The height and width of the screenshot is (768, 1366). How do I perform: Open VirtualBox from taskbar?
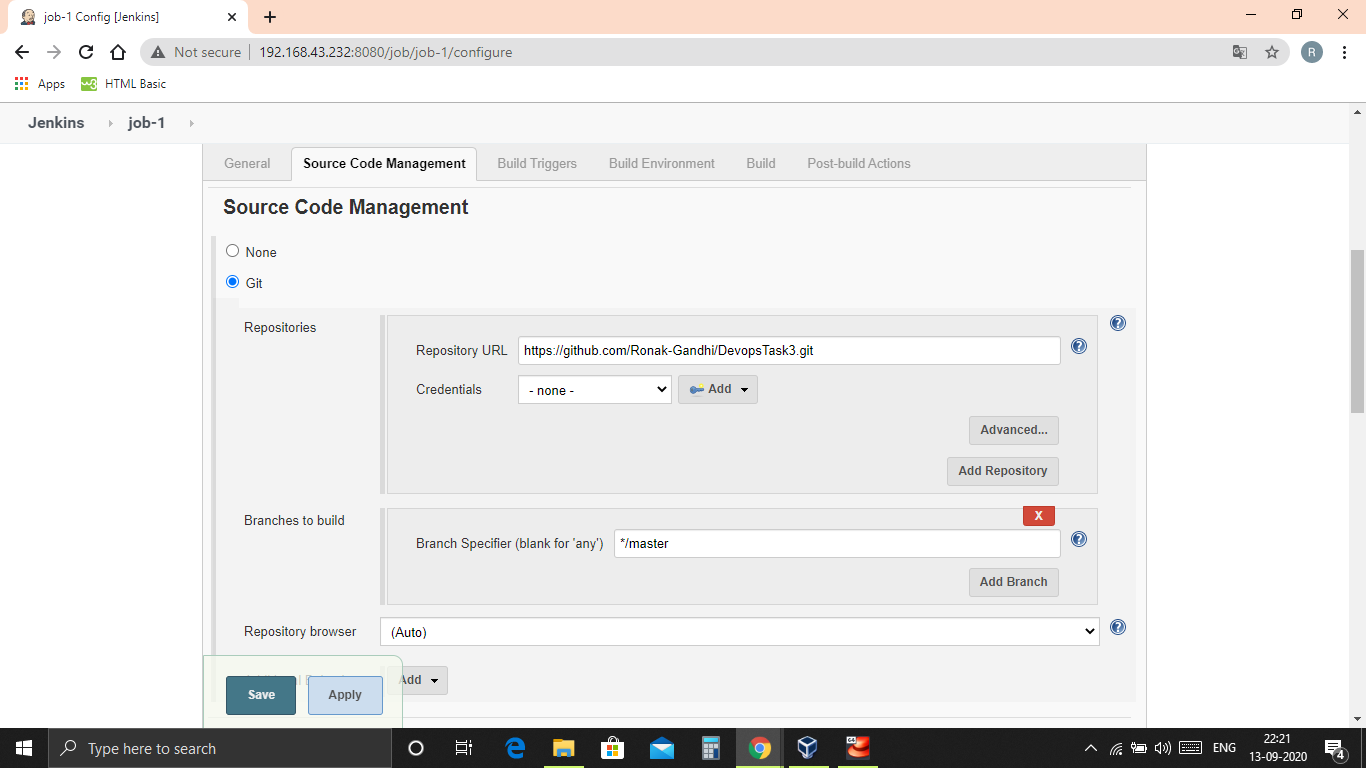(808, 748)
